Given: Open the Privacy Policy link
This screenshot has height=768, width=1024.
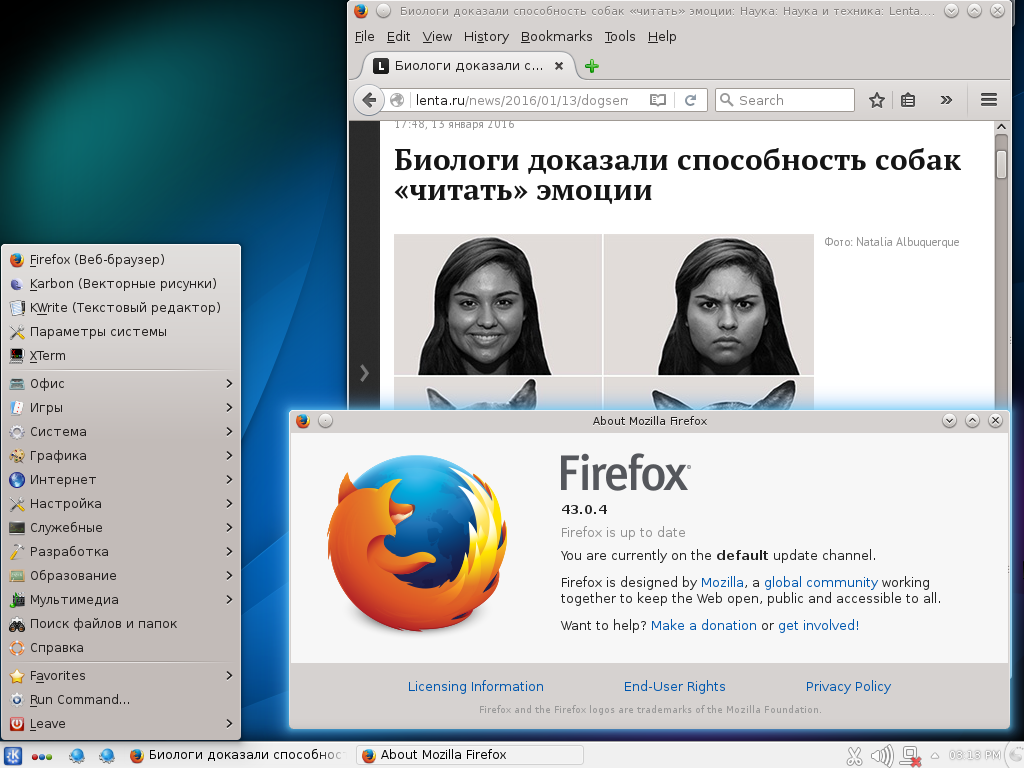Looking at the screenshot, I should tap(847, 686).
